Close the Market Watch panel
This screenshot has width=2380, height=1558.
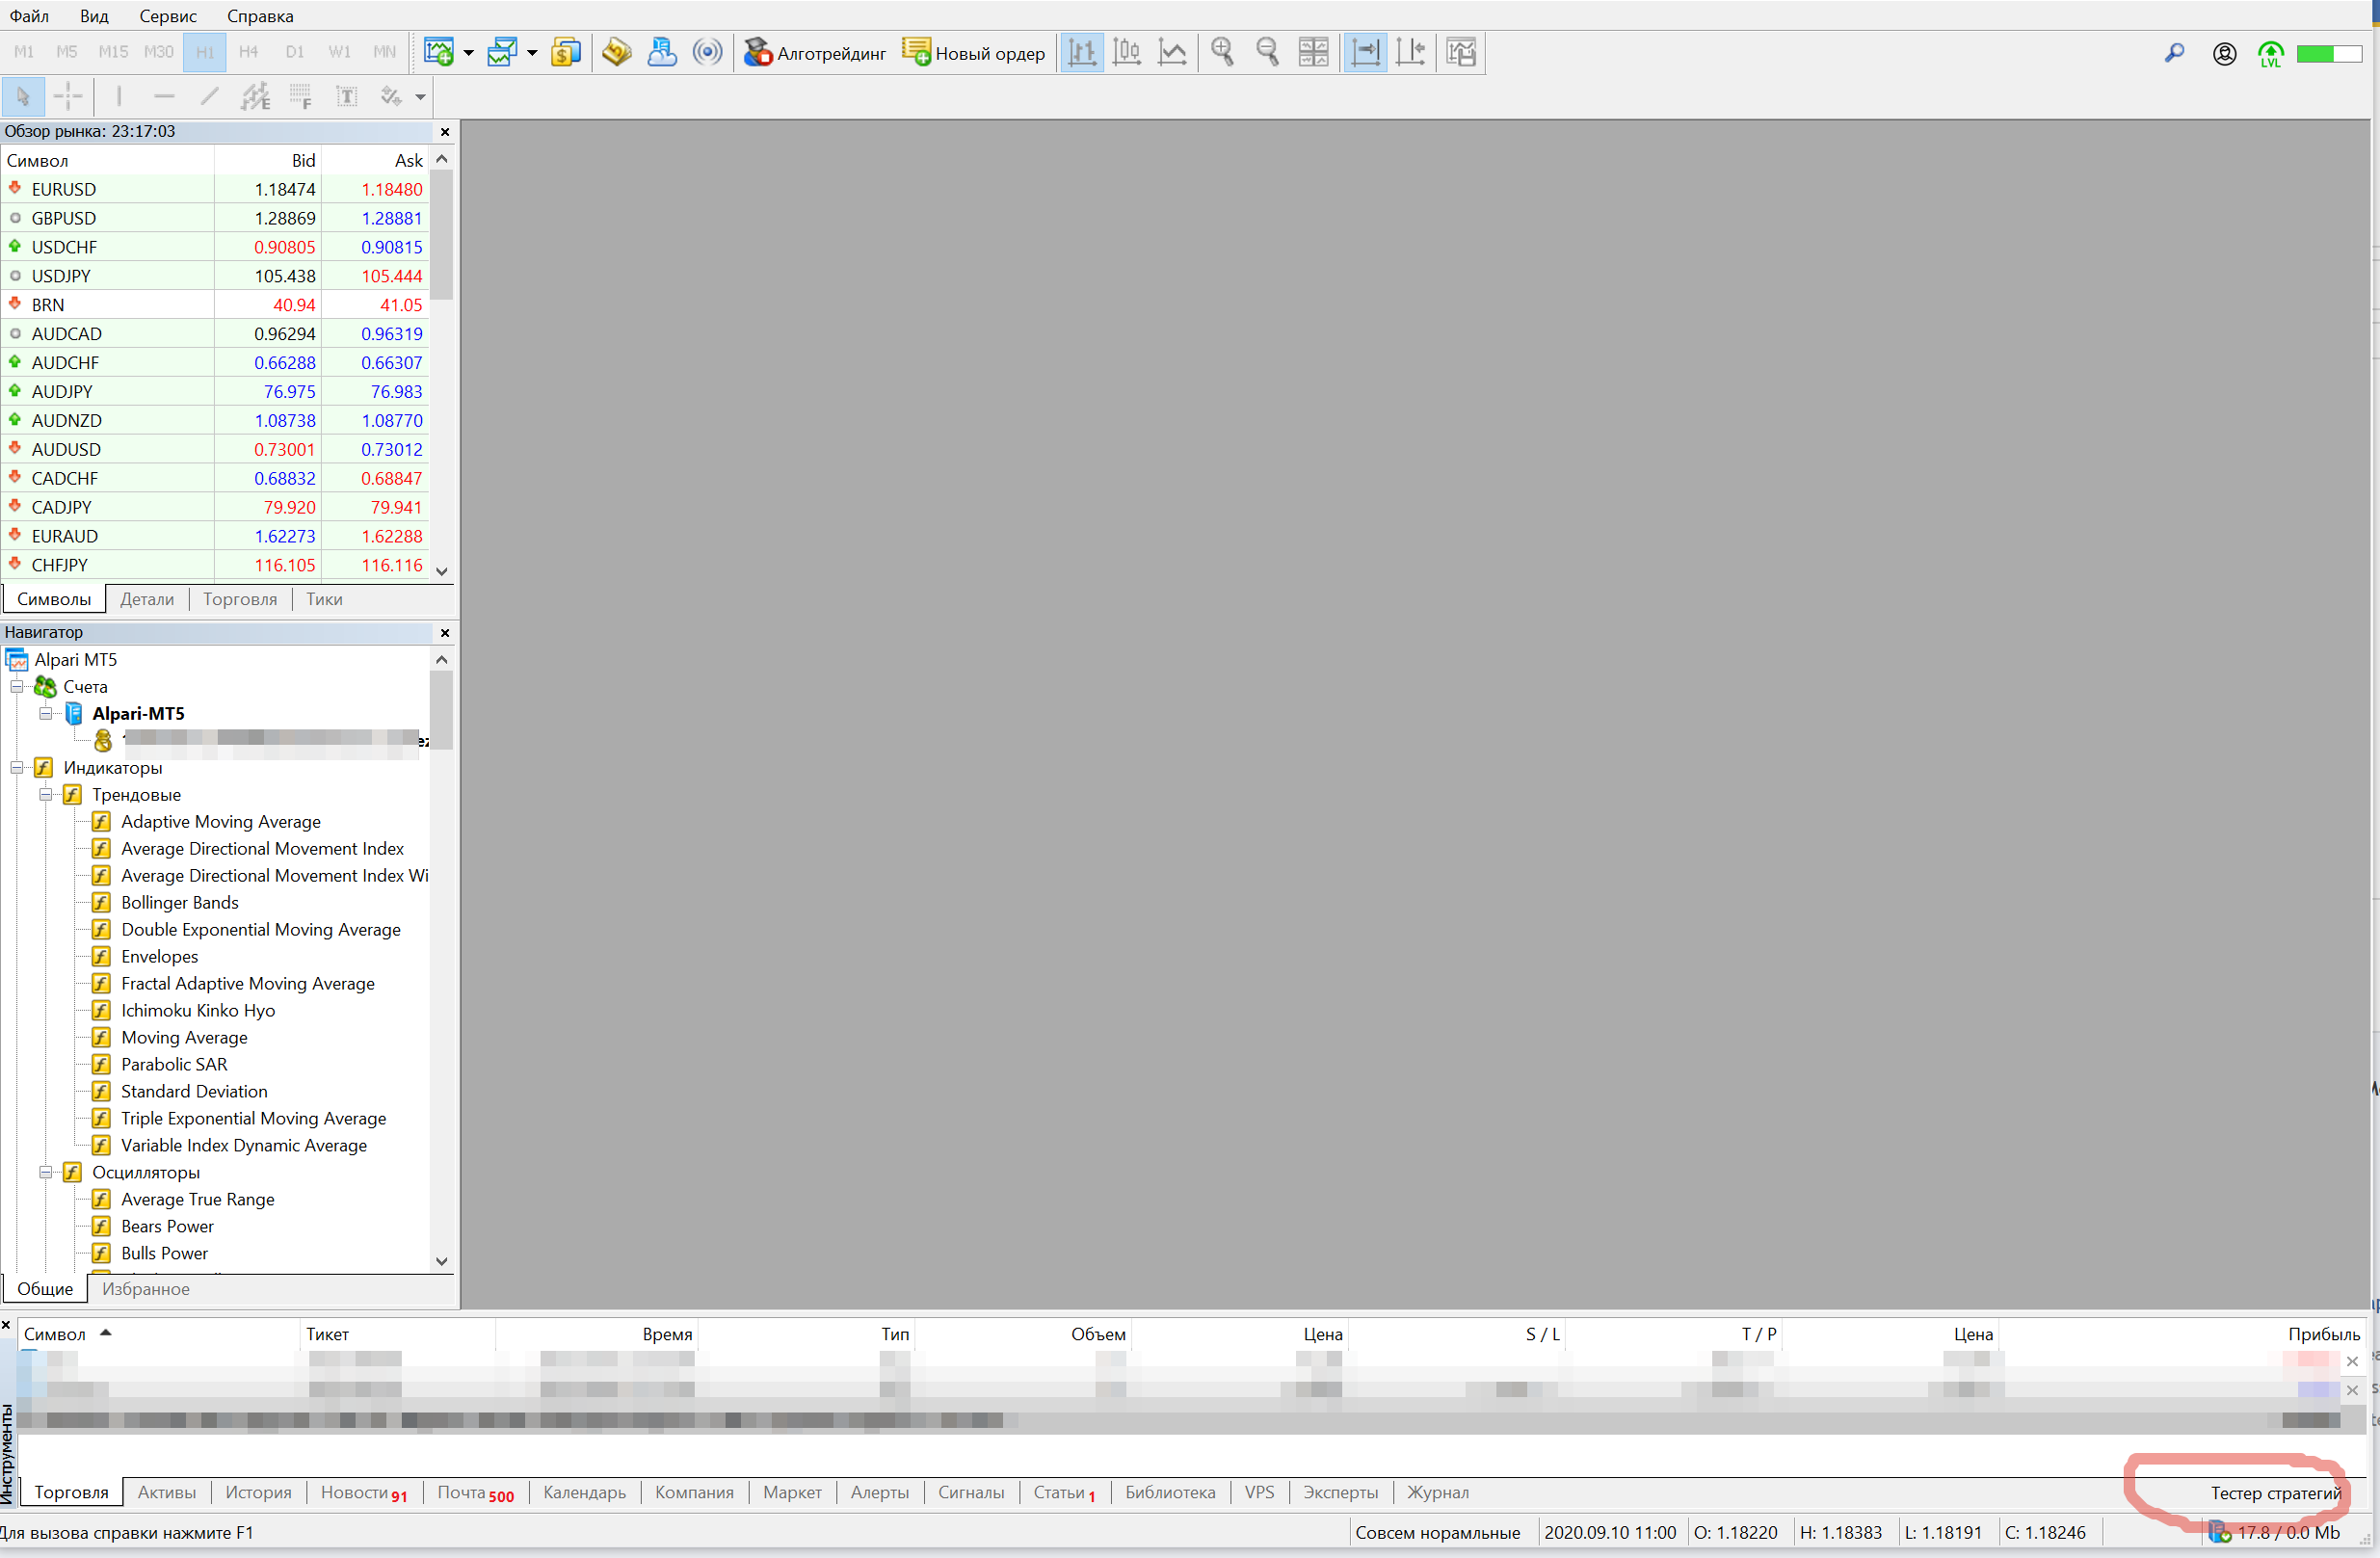[x=445, y=132]
